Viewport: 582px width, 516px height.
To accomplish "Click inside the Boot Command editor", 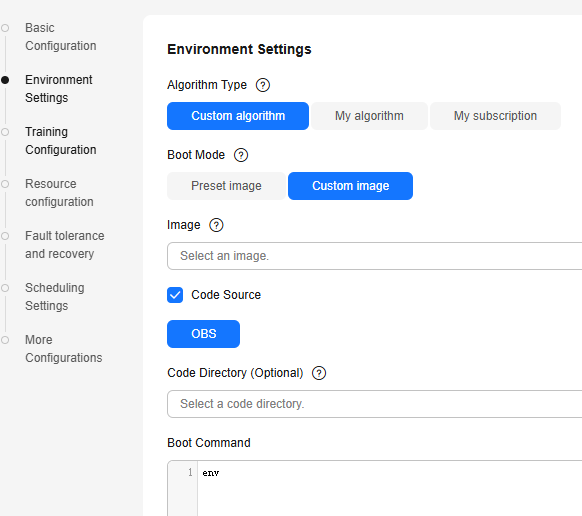I will pos(390,488).
